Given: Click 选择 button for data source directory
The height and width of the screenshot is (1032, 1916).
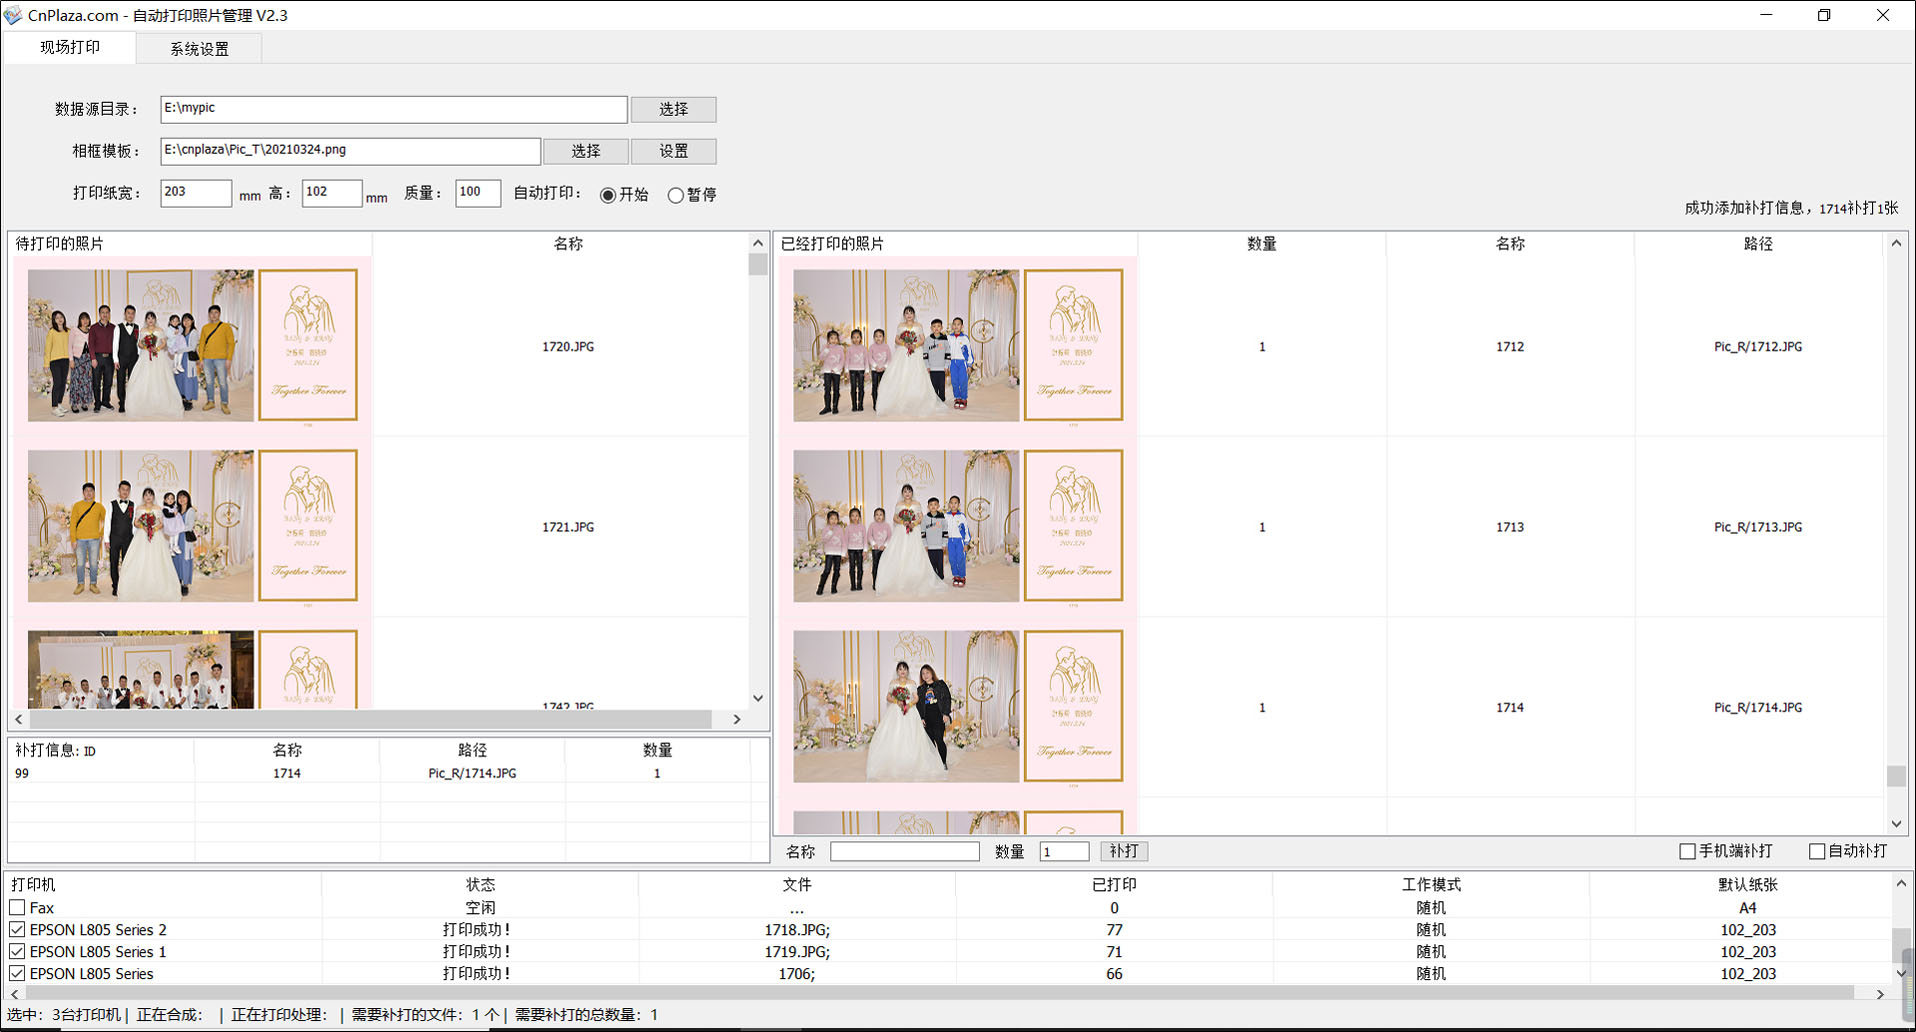Looking at the screenshot, I should click(x=673, y=109).
